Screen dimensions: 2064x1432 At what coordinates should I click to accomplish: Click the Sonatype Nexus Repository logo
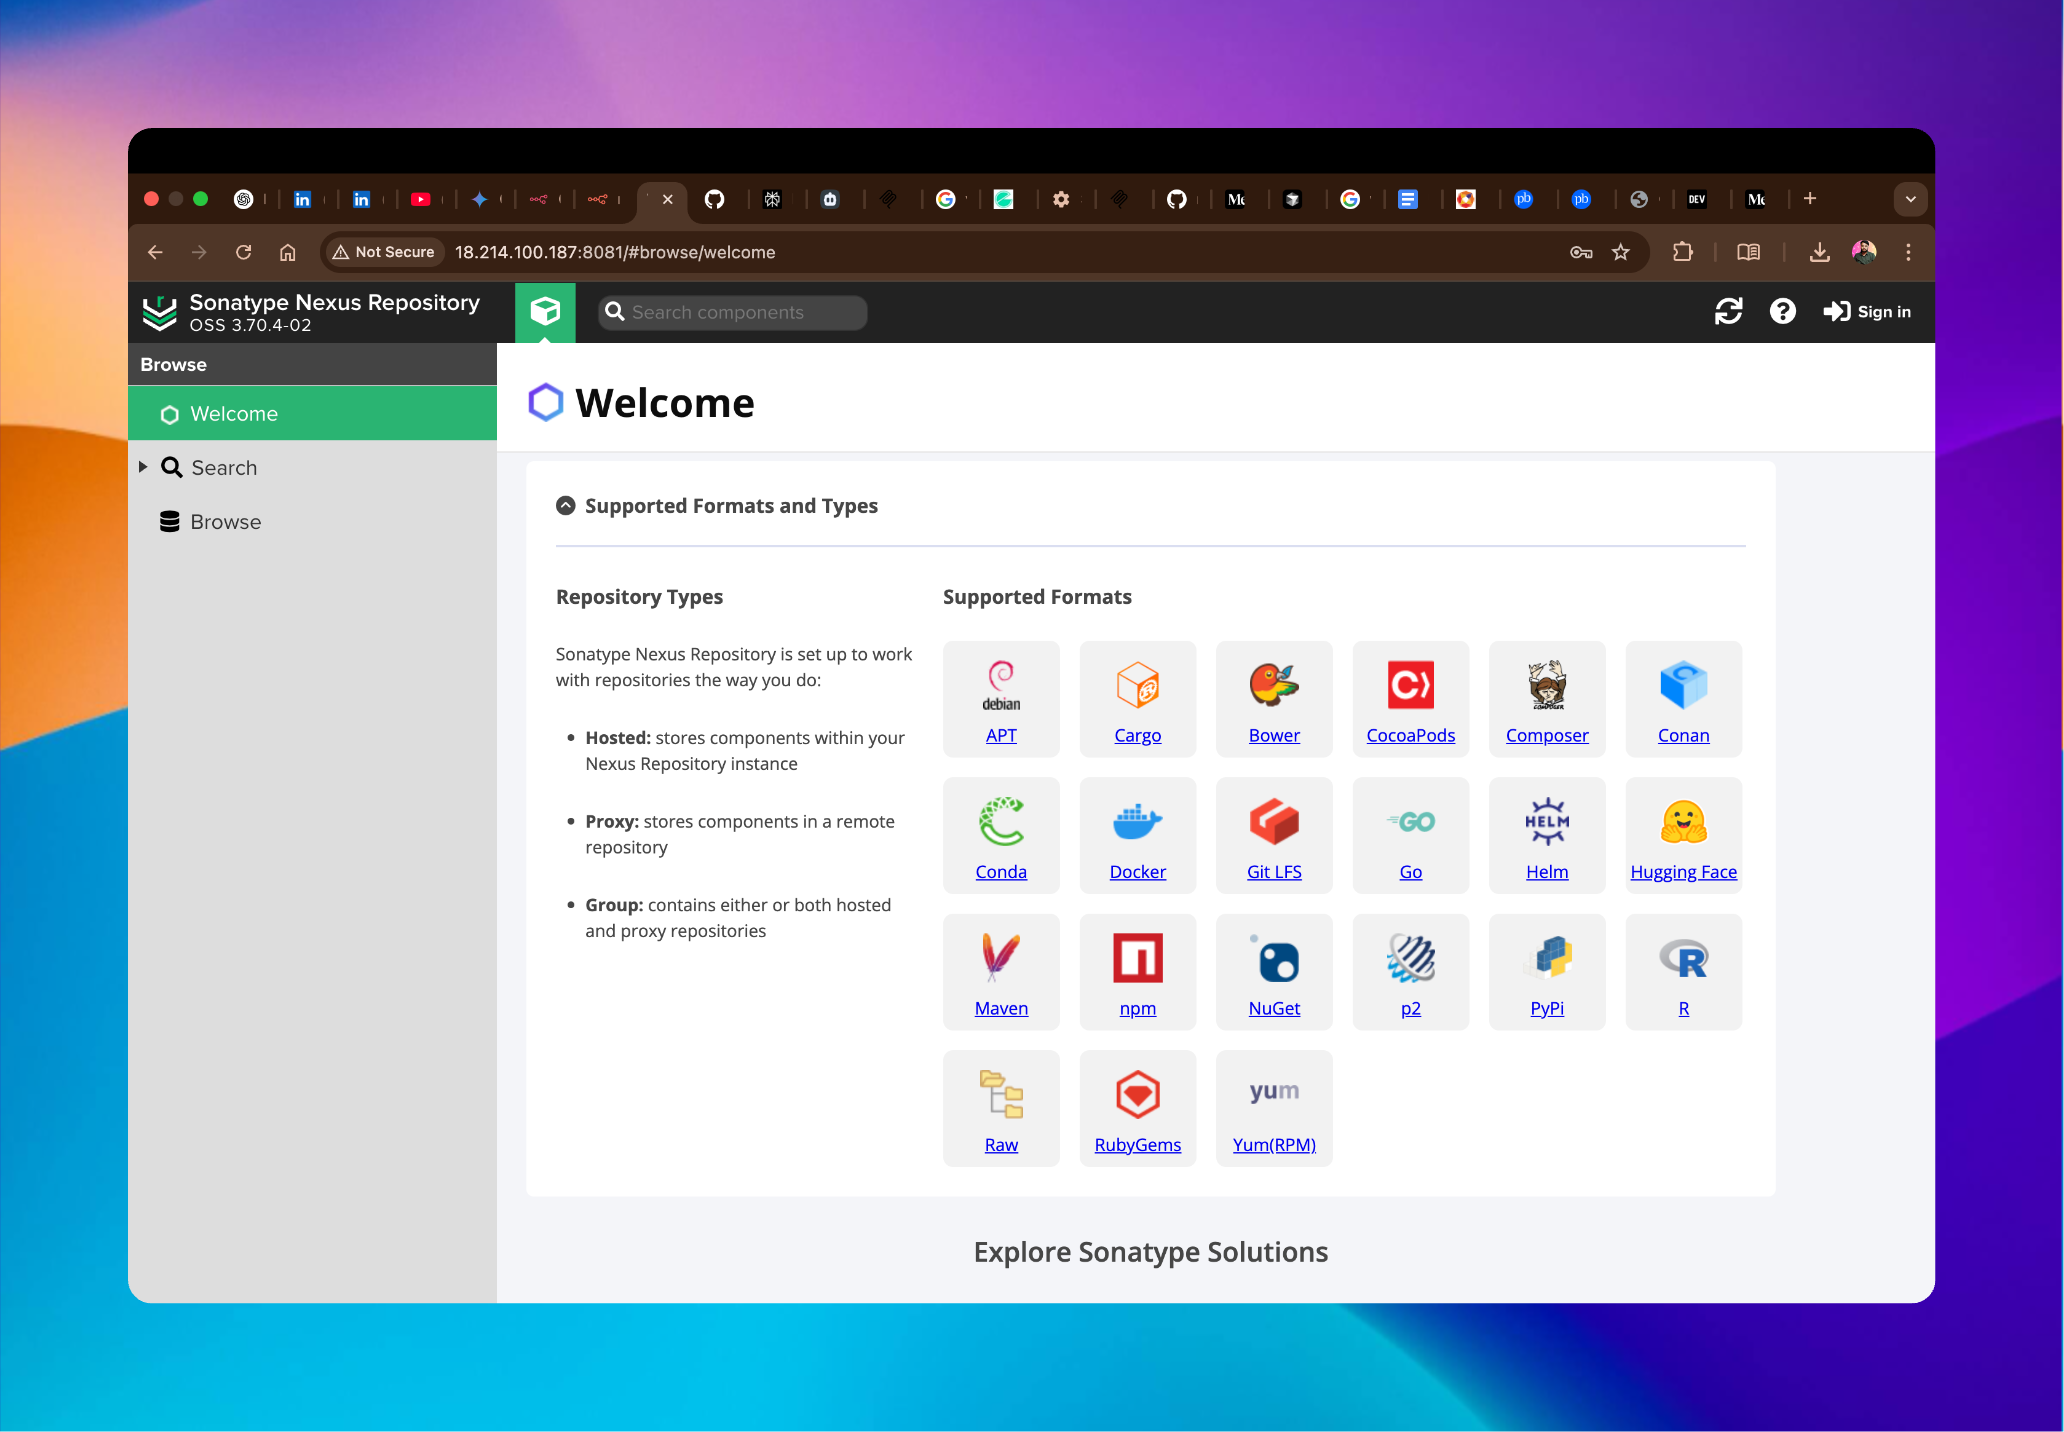160,312
